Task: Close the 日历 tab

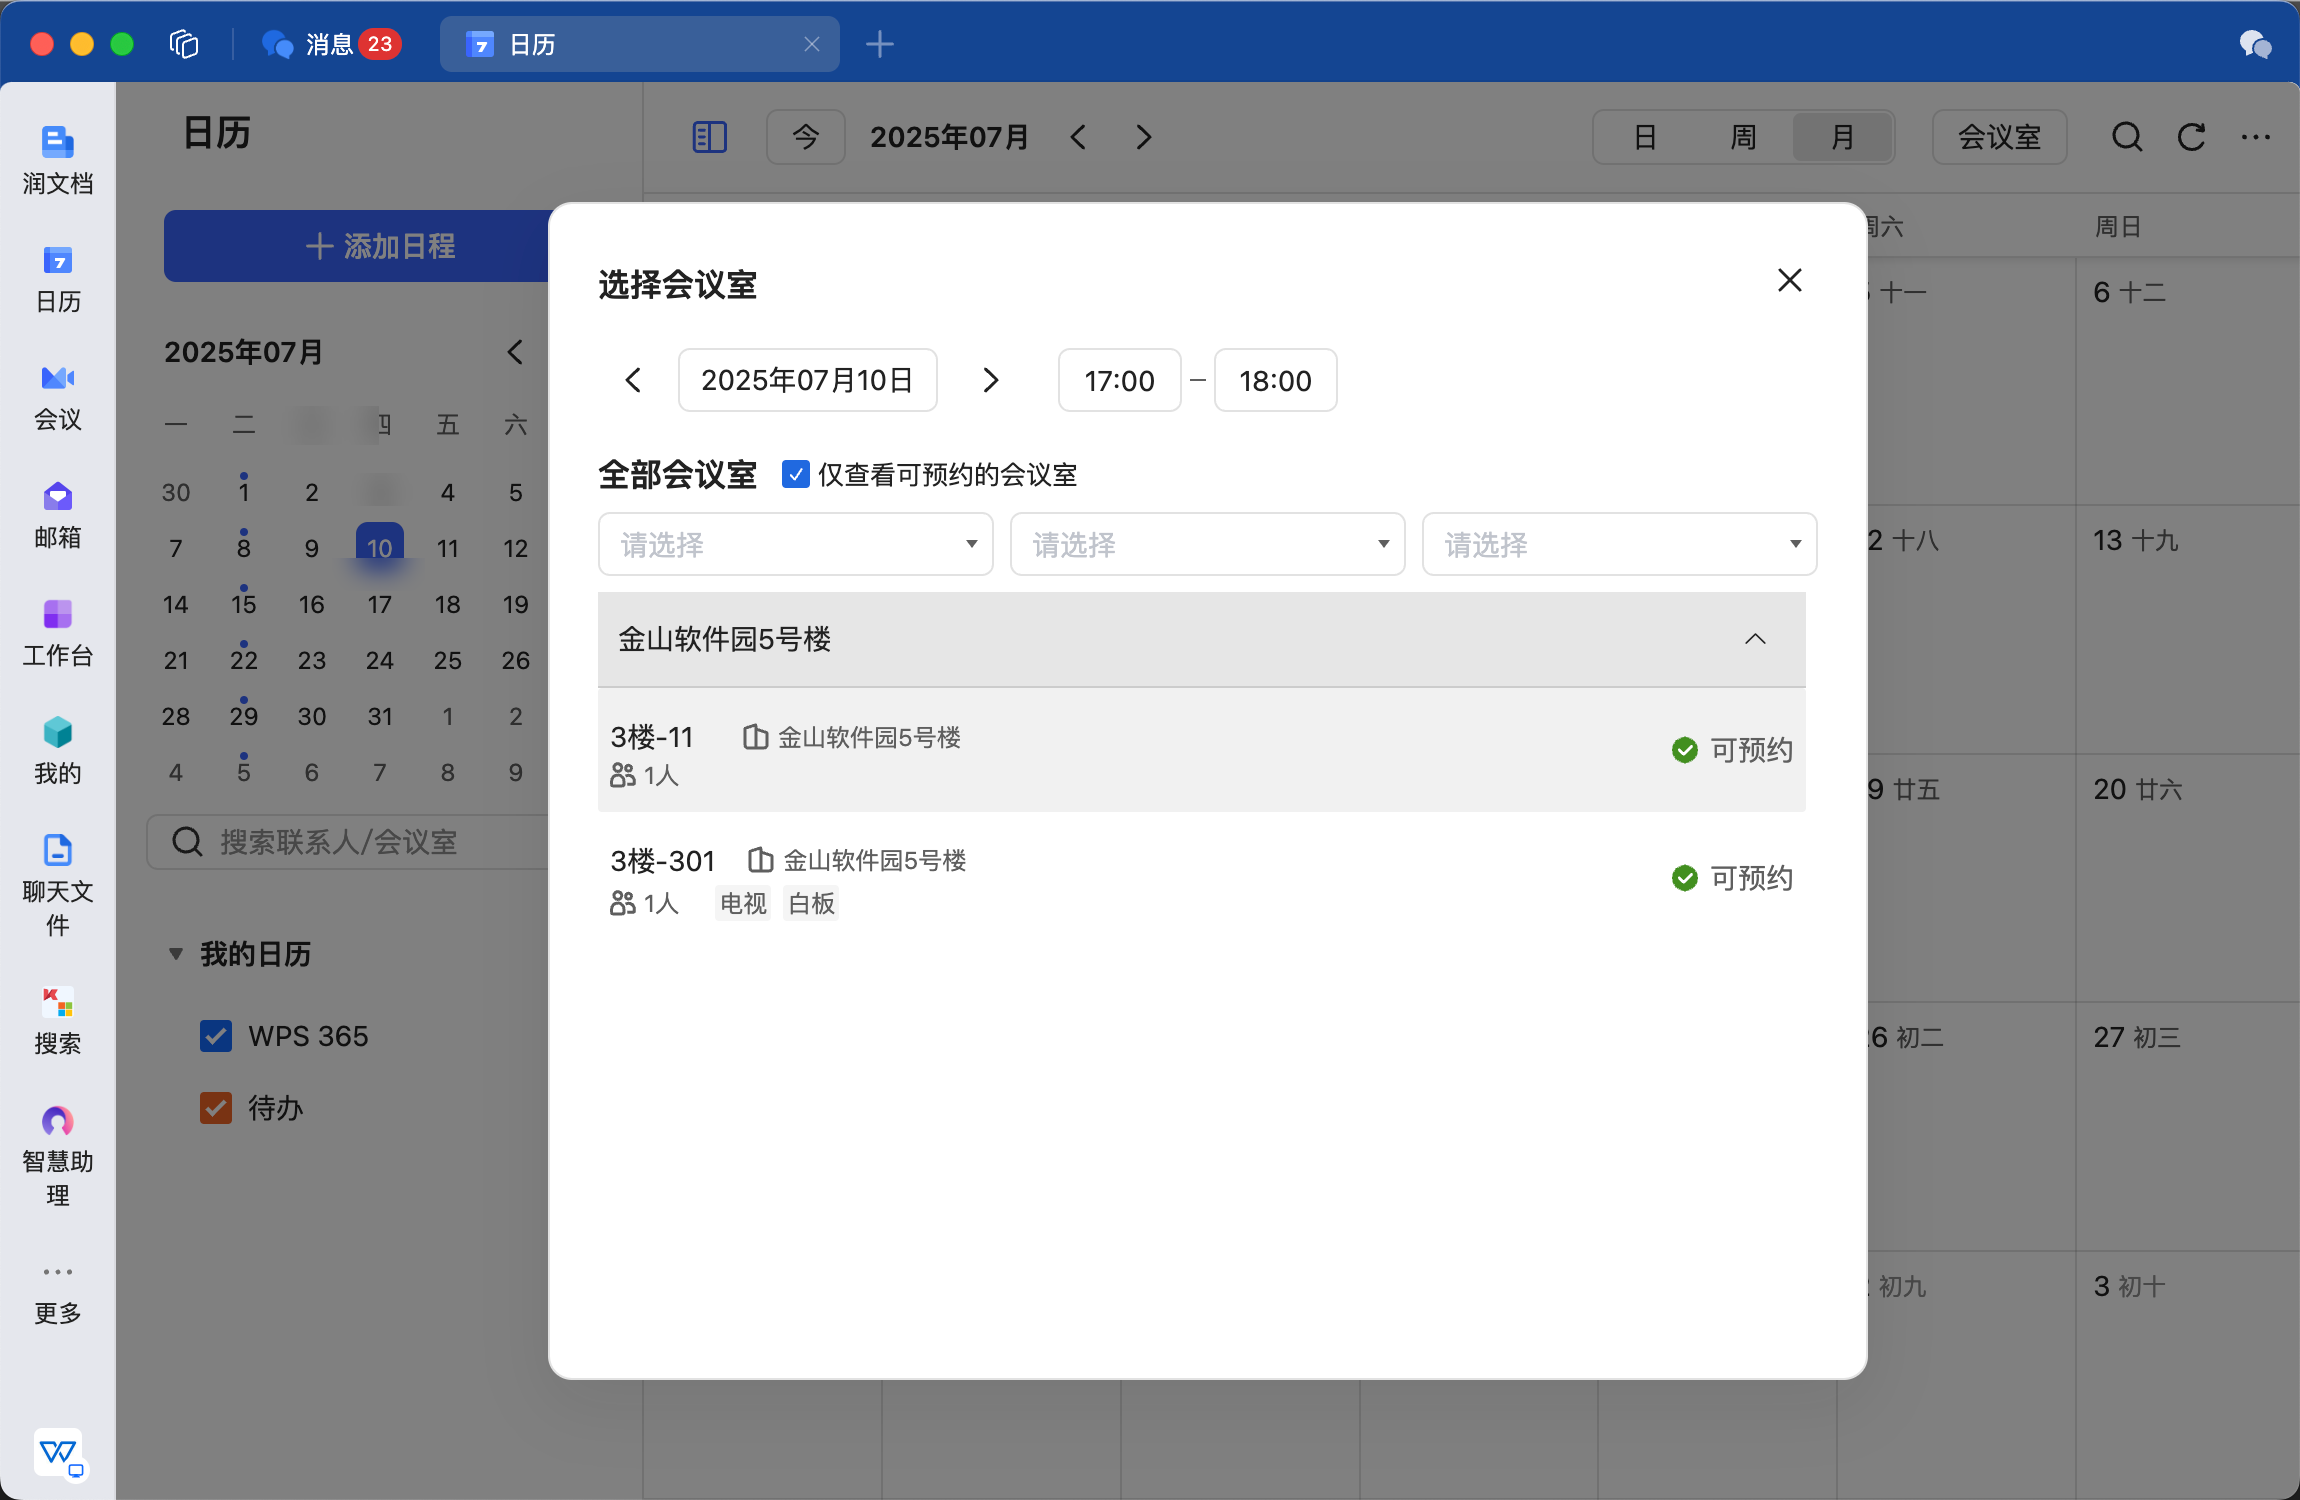Action: 812,44
